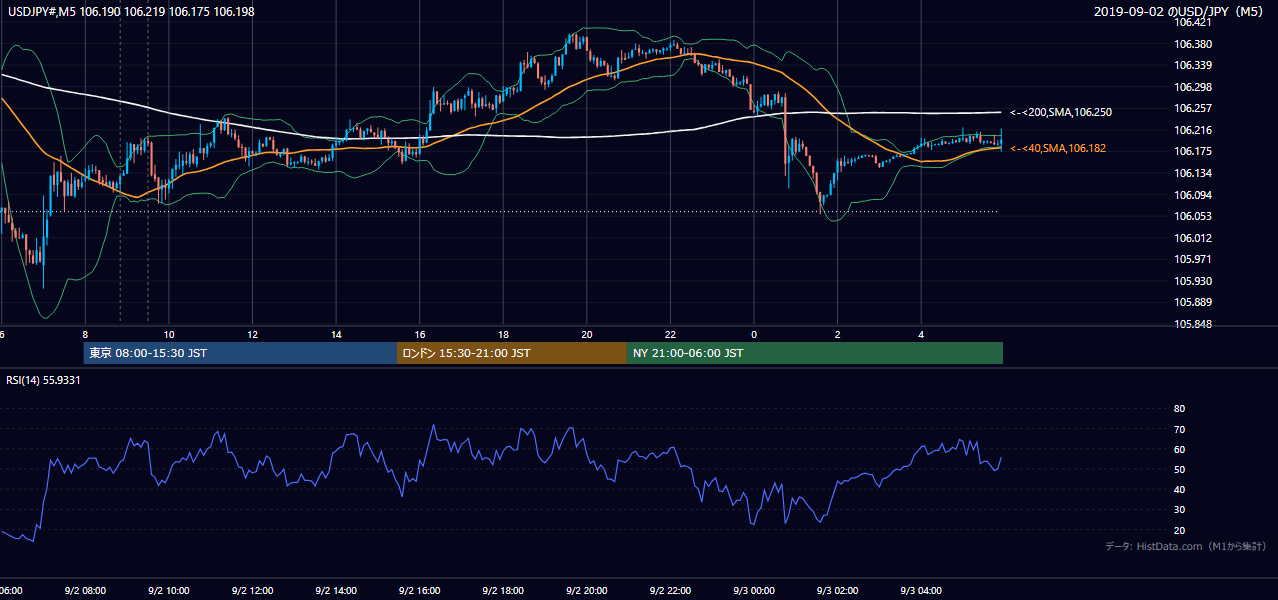Click hour tick 0 under price chart
The height and width of the screenshot is (600, 1278).
click(754, 335)
